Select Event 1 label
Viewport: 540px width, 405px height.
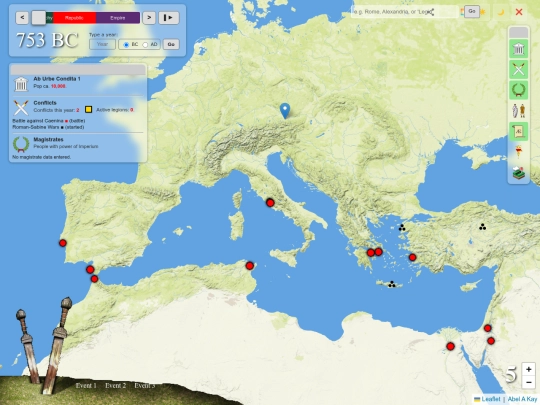(x=86, y=385)
